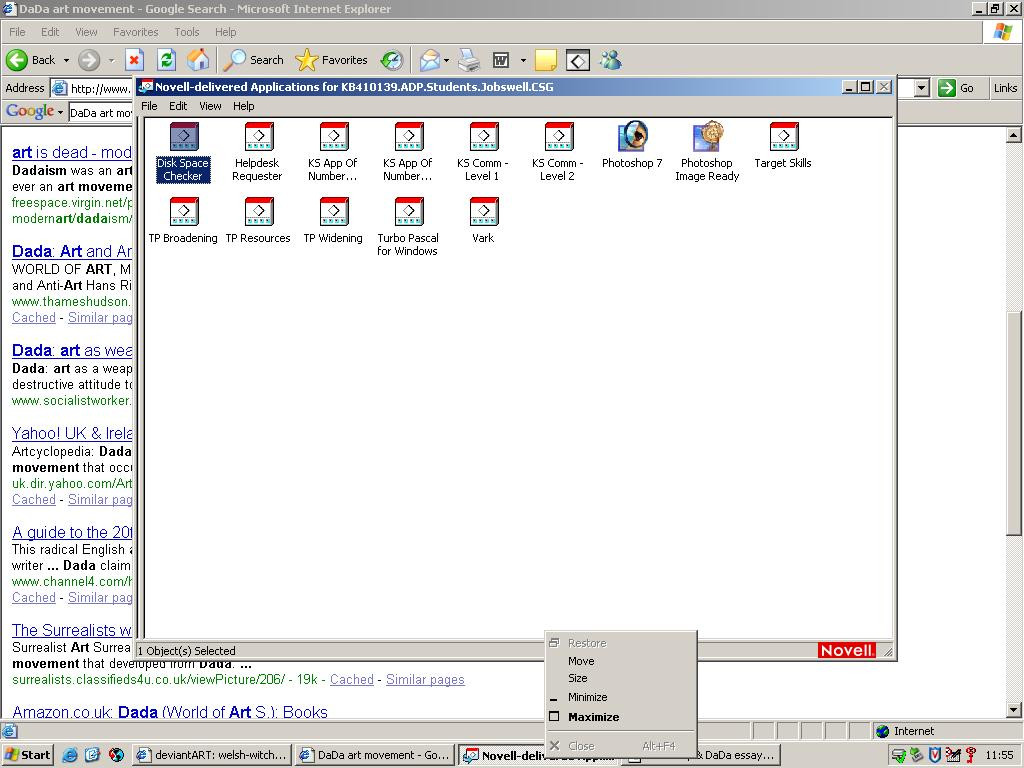Click the page scrollbar down arrow

[x=1013, y=710]
